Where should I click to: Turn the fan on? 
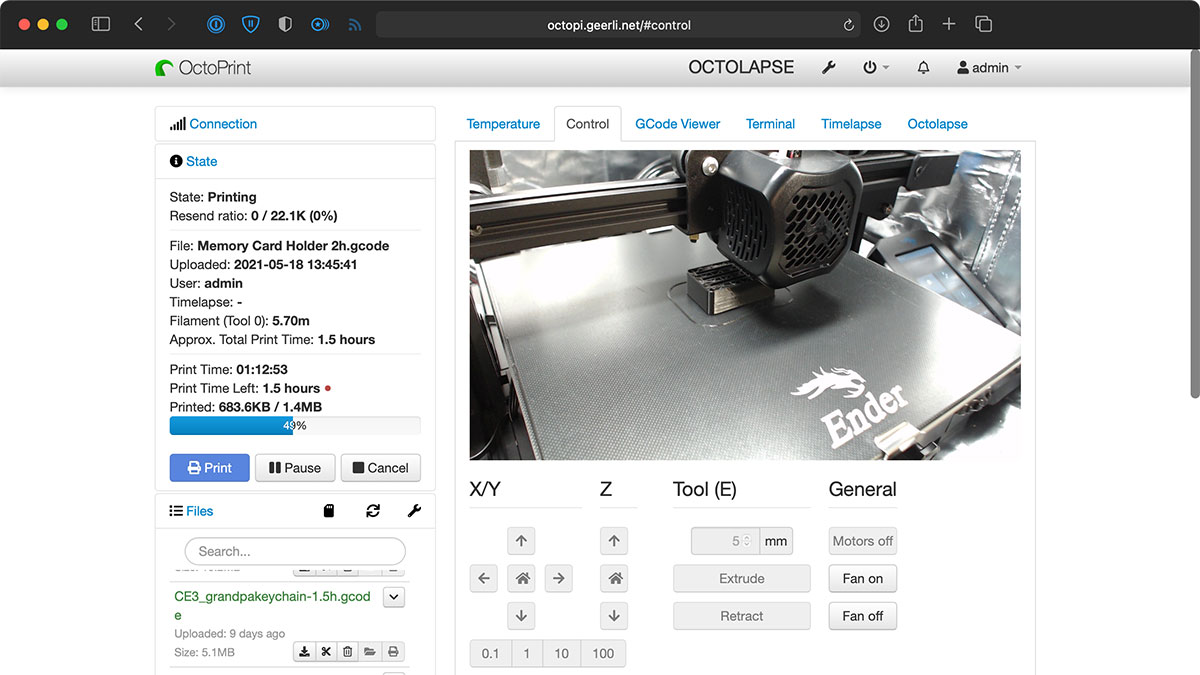pos(862,578)
